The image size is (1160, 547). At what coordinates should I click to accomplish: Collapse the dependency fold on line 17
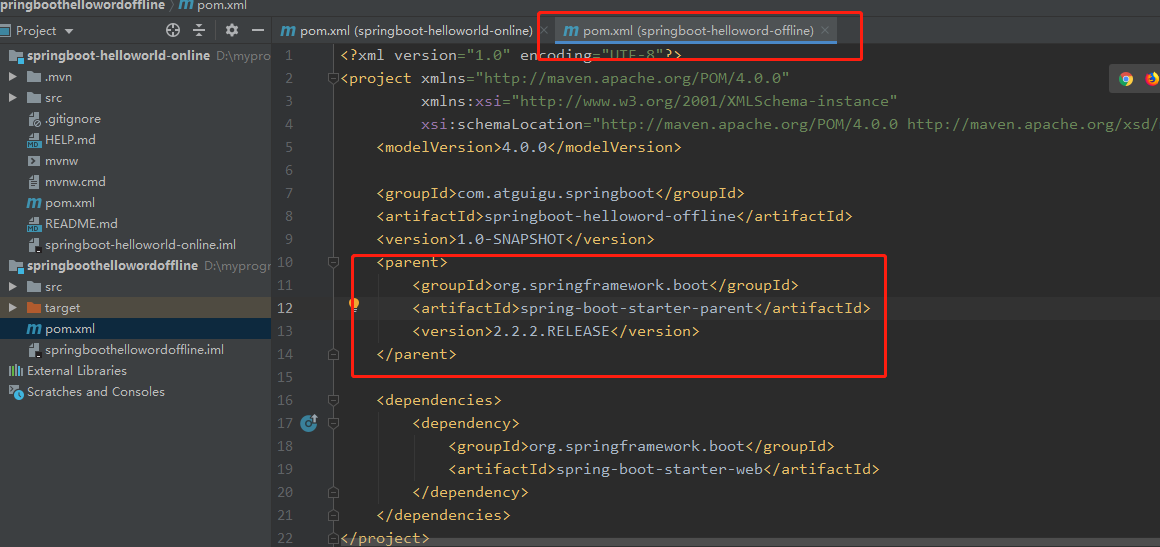coord(333,423)
